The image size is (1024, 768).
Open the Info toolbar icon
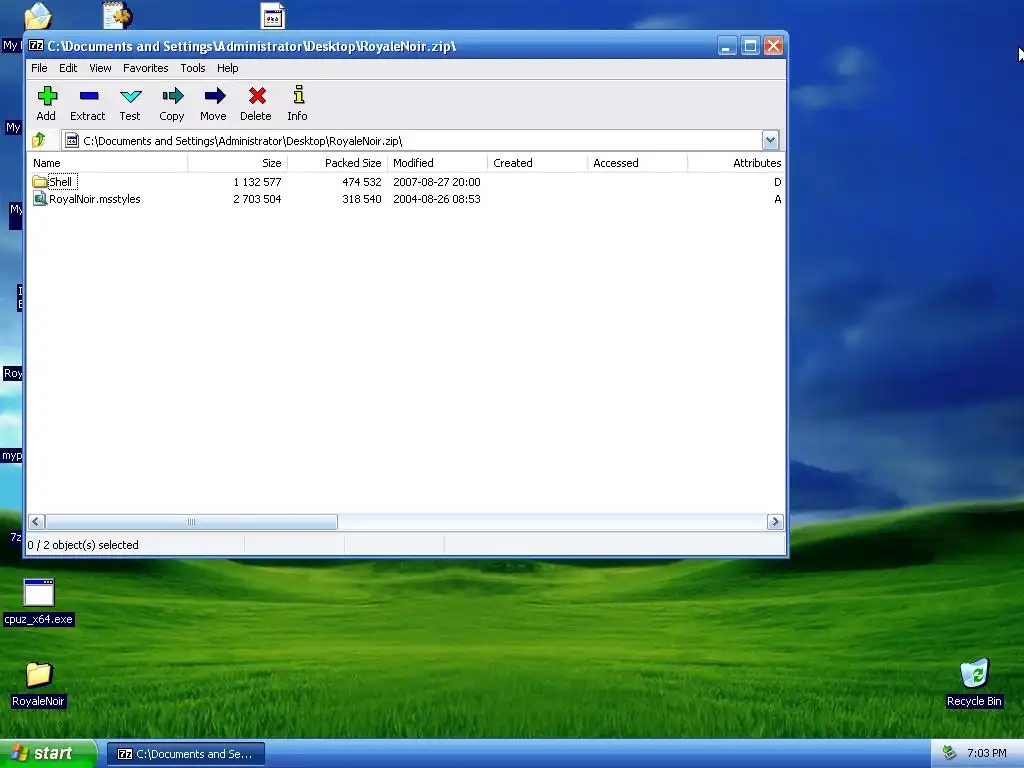(x=298, y=95)
